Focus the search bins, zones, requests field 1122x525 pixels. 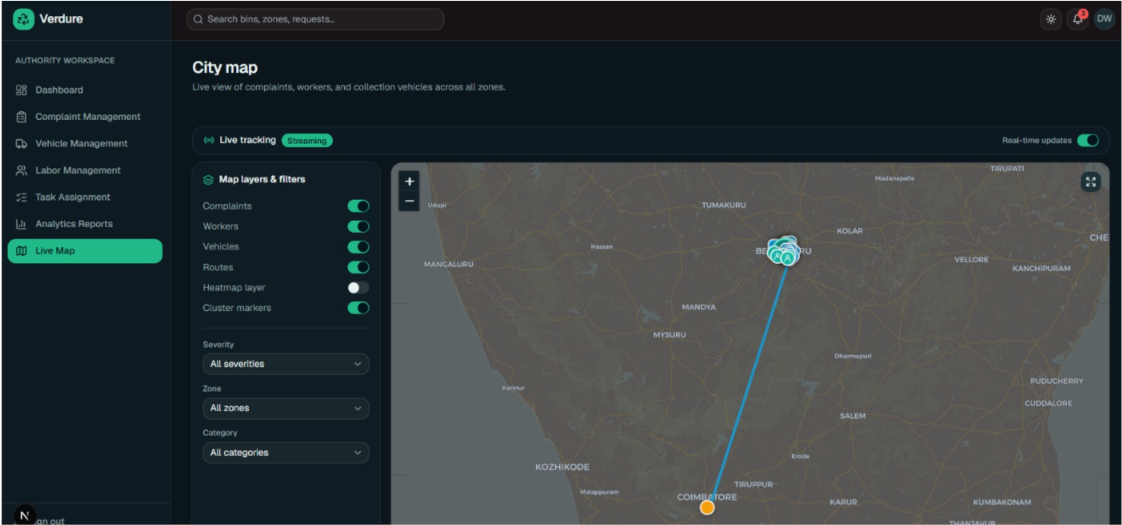(x=315, y=19)
